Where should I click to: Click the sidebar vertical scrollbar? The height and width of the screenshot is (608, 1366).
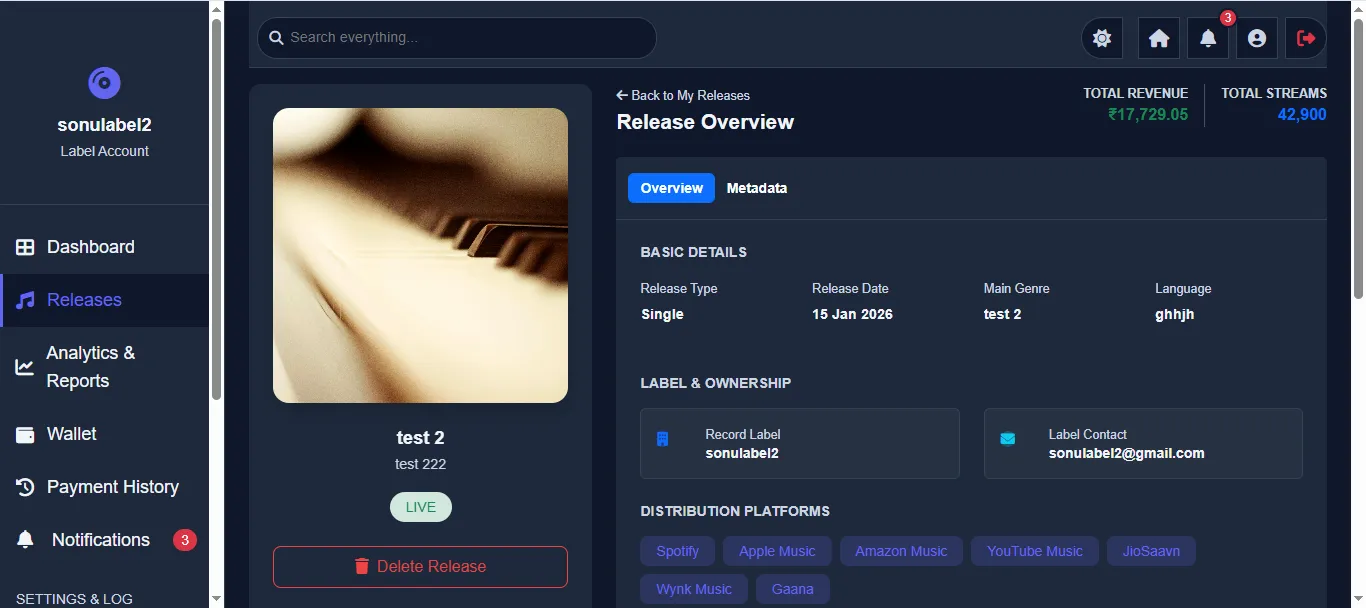216,210
